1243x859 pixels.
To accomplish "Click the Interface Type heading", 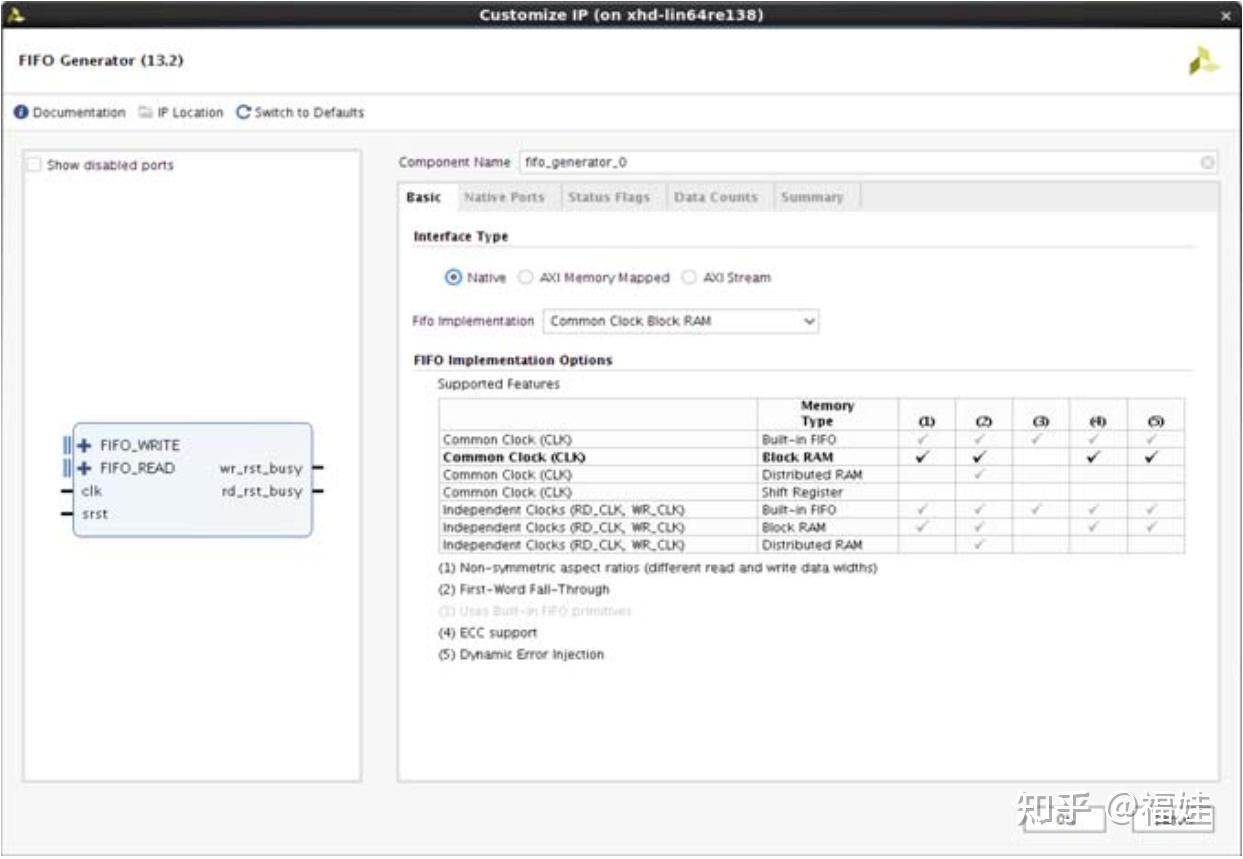I will tap(461, 237).
